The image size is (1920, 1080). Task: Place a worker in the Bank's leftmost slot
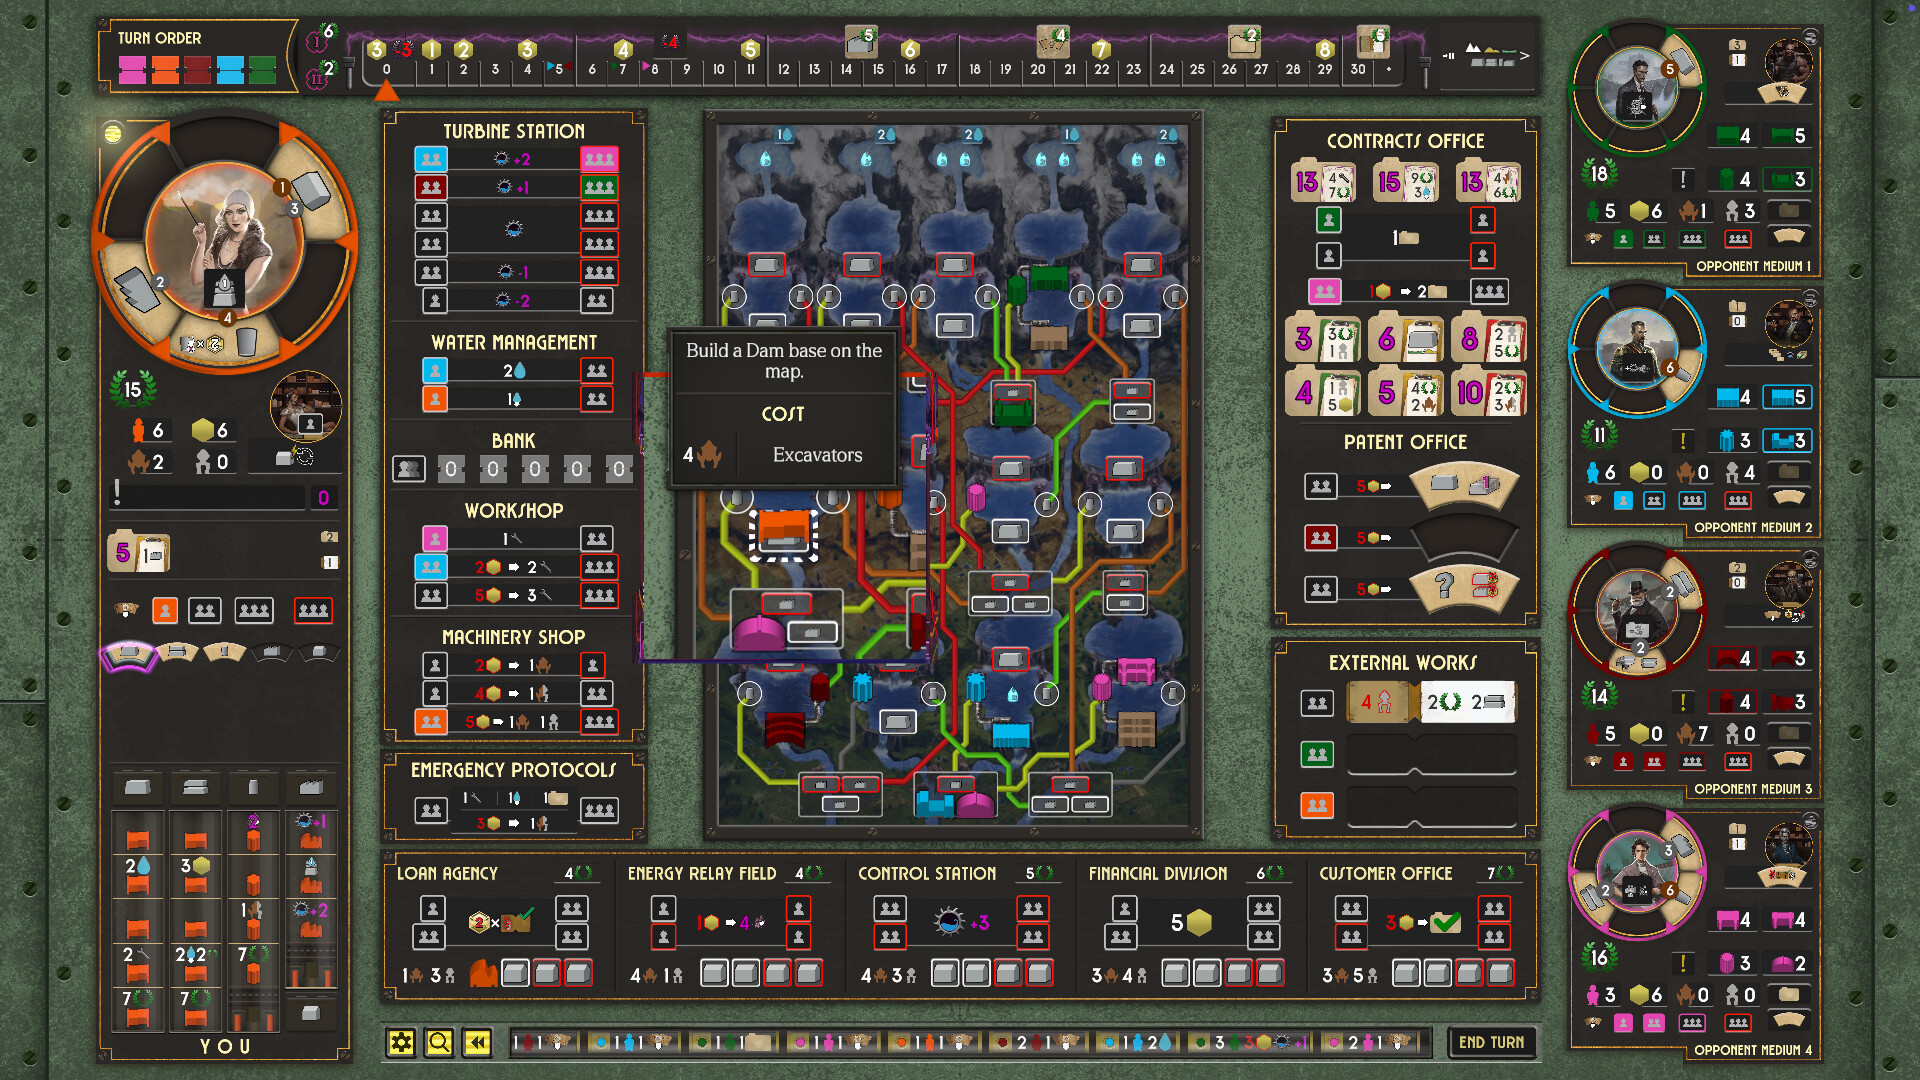click(x=409, y=468)
